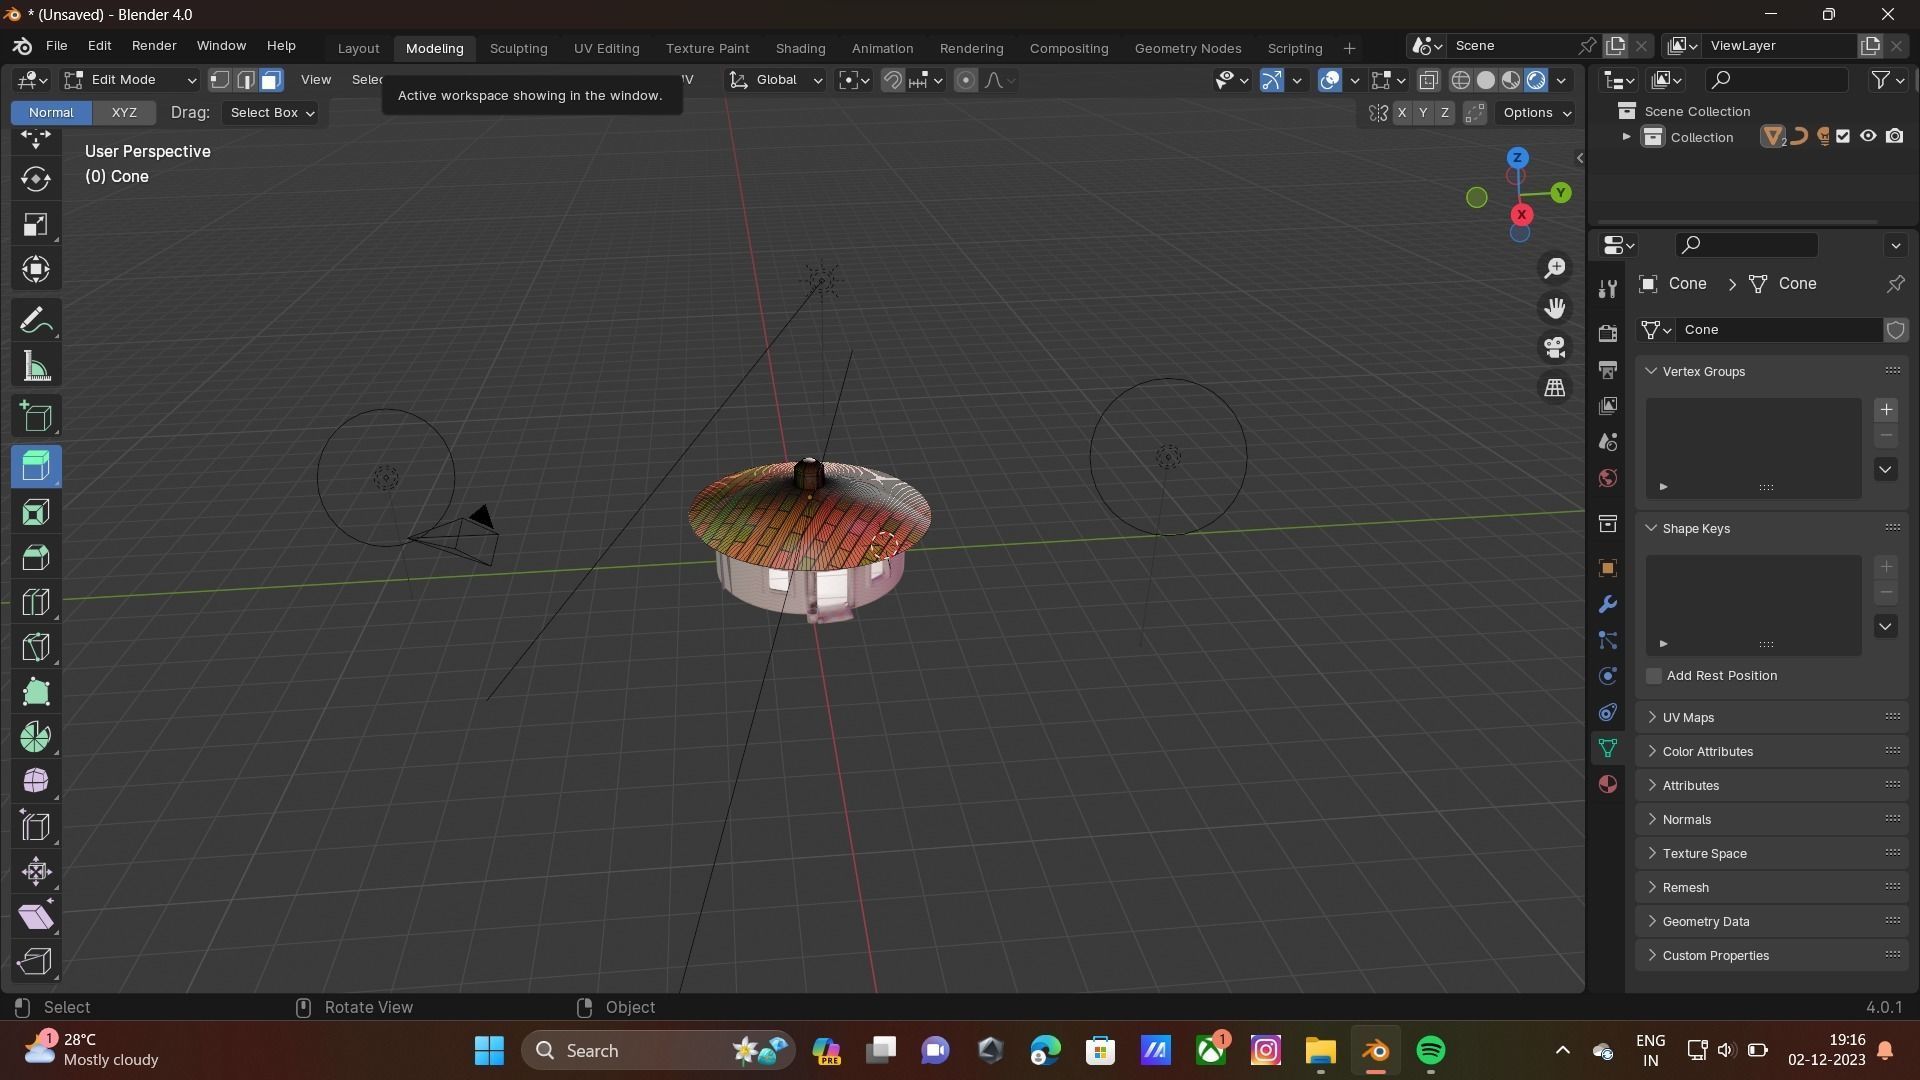Toggle camera view icon

click(1555, 347)
